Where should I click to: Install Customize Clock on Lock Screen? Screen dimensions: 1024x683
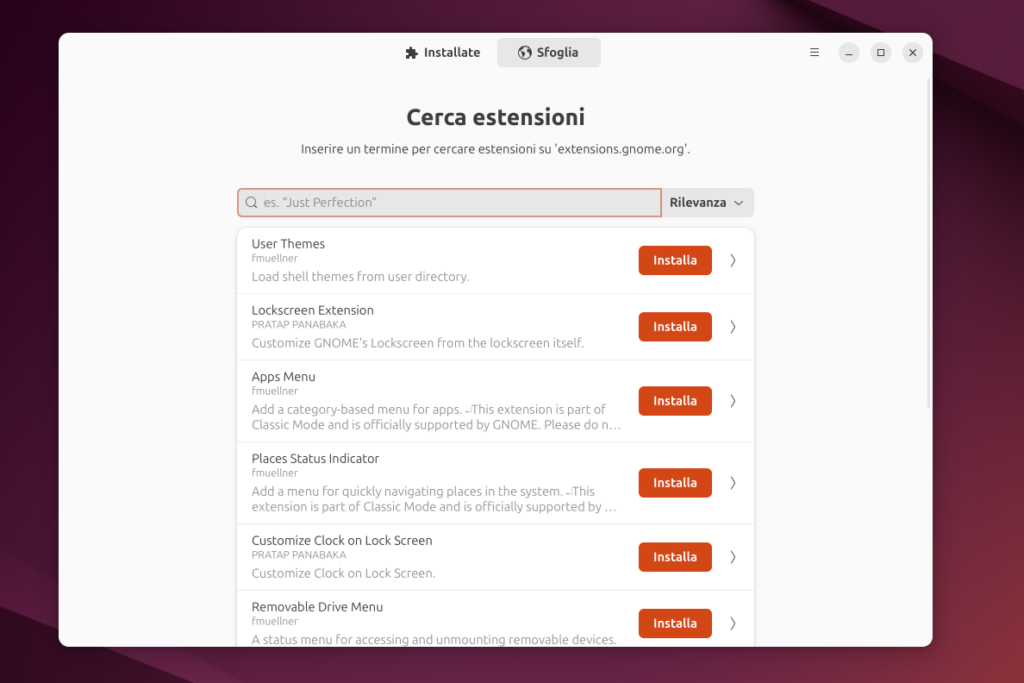coord(674,557)
